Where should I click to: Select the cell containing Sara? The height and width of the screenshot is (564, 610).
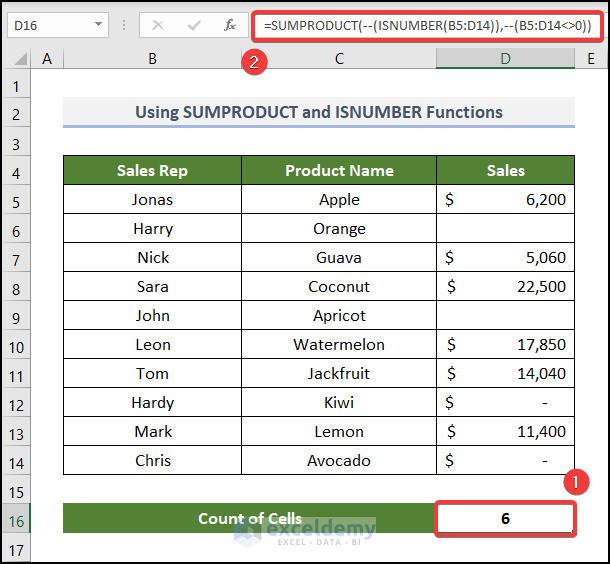pyautogui.click(x=152, y=287)
